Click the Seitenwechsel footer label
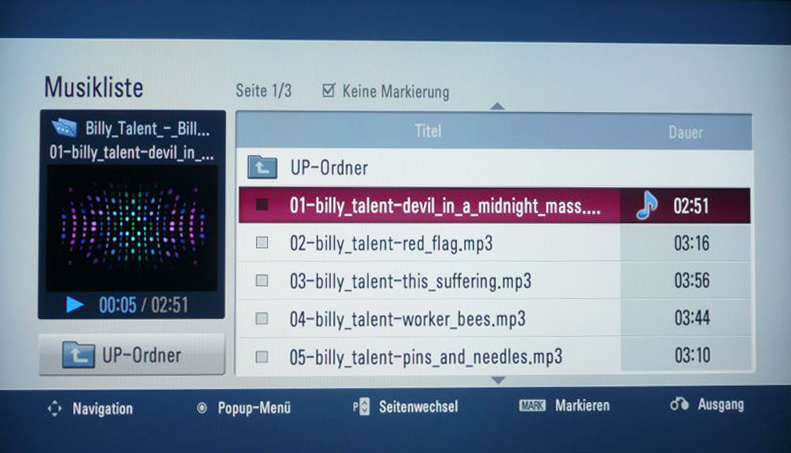This screenshot has height=453, width=791. (x=418, y=407)
